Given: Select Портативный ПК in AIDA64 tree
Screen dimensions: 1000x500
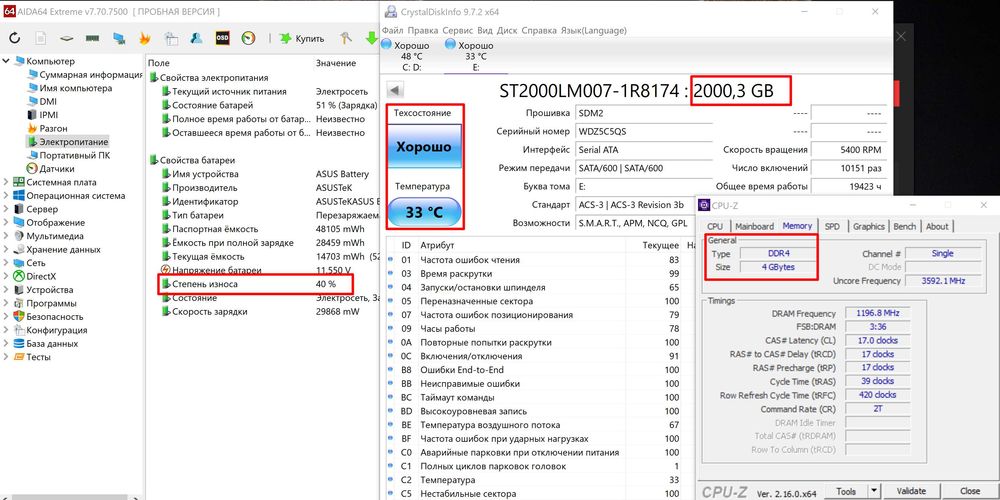Looking at the screenshot, I should click(x=75, y=155).
